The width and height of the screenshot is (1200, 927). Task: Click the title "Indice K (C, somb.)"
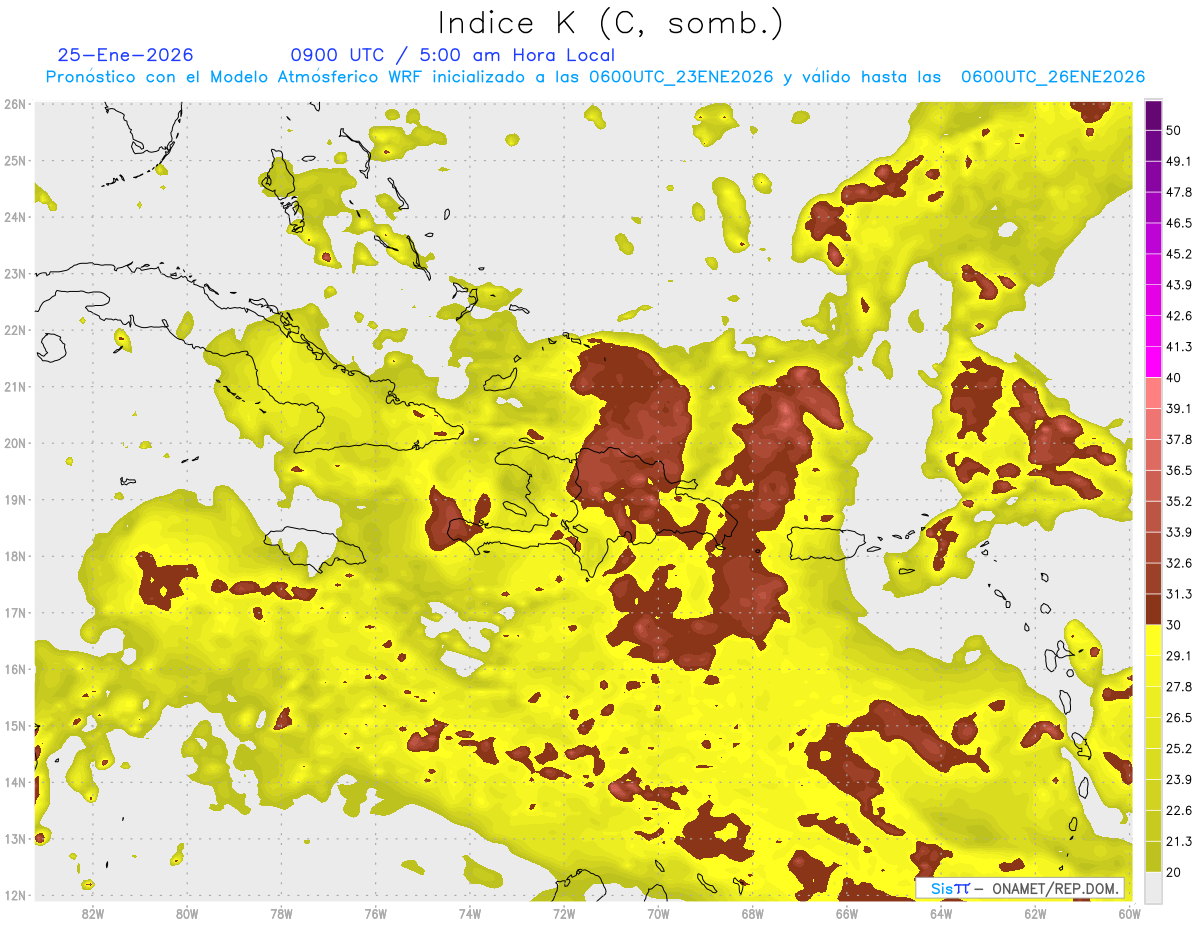coord(611,24)
